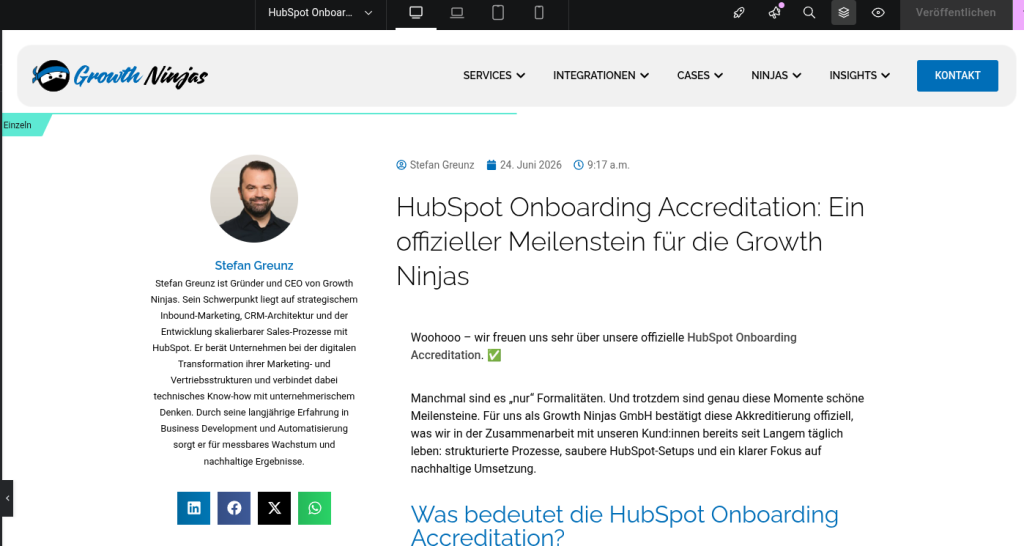1024x546 pixels.
Task: Click the clock time icon
Action: click(x=579, y=165)
